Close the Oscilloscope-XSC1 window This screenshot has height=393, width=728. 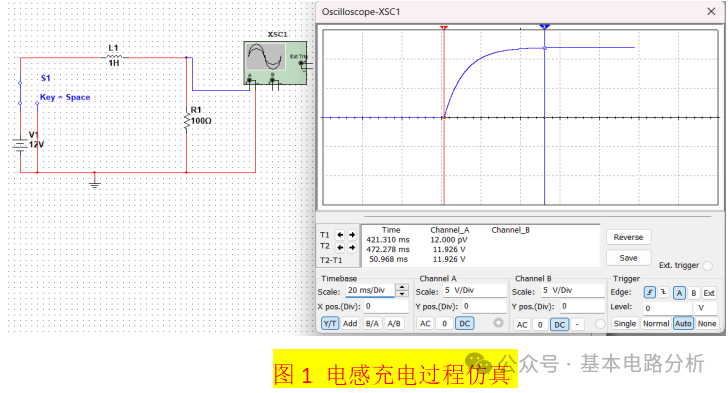pos(711,12)
